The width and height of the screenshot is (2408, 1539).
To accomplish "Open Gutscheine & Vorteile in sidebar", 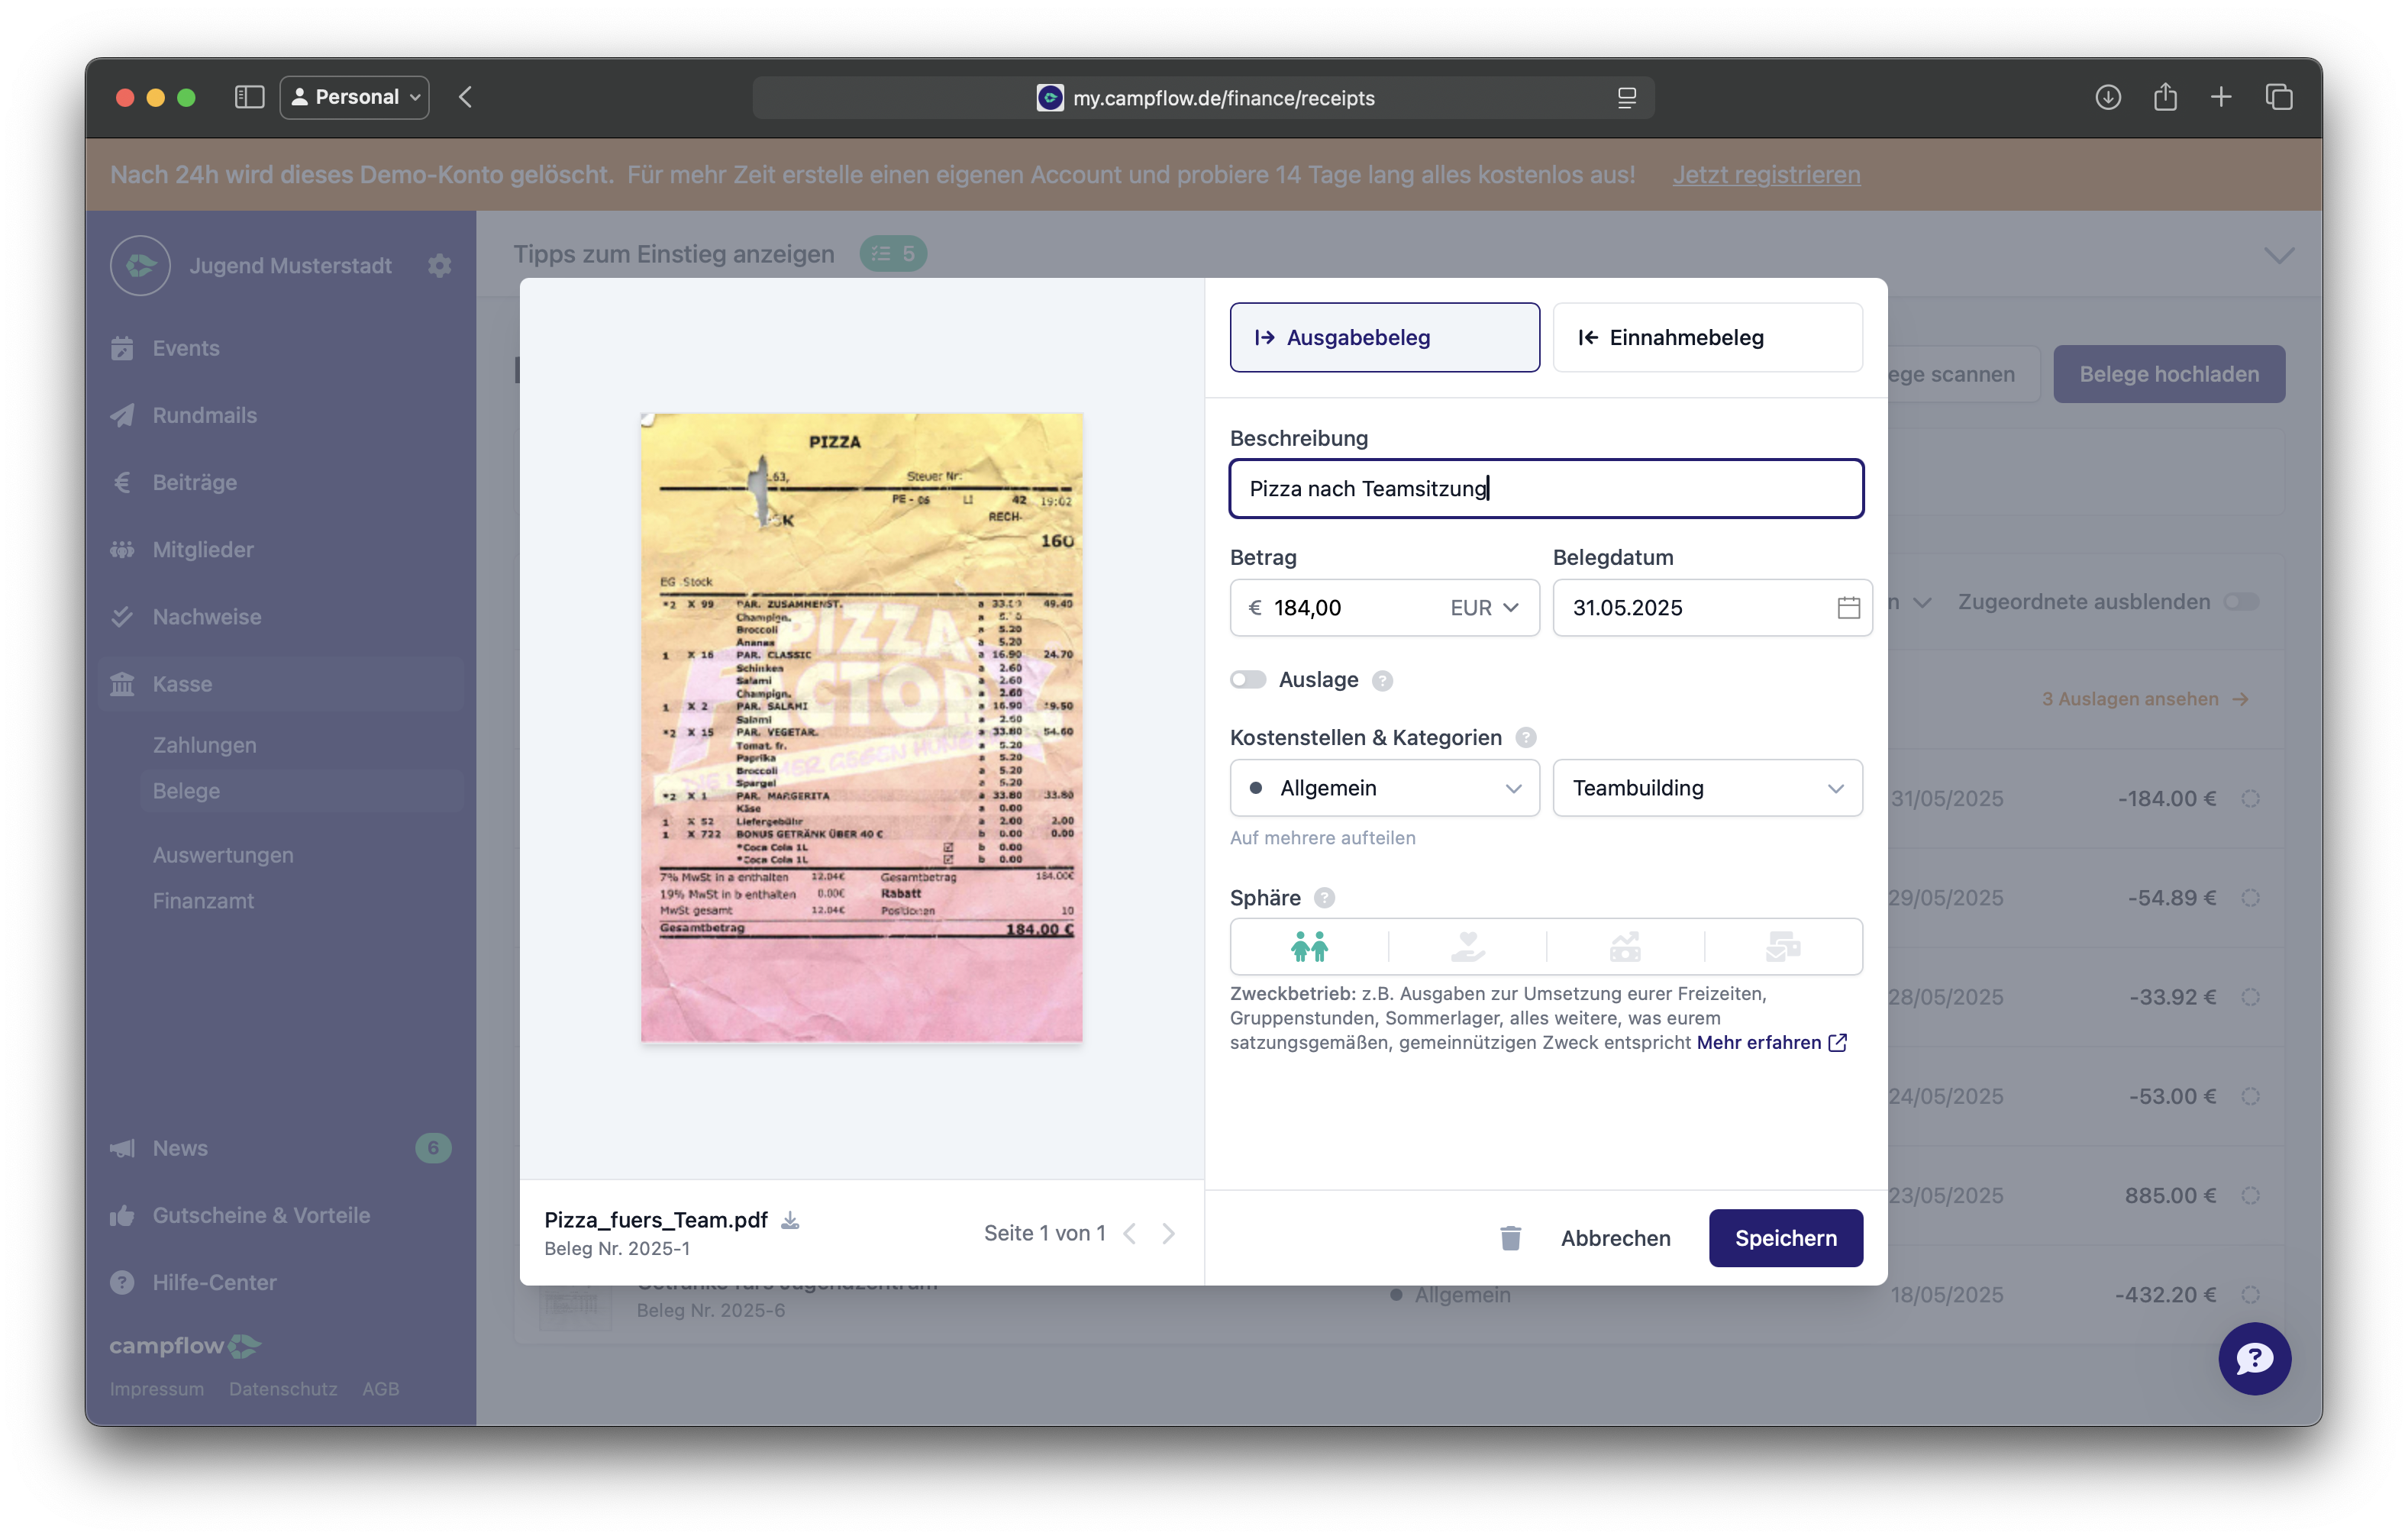I will point(261,1215).
